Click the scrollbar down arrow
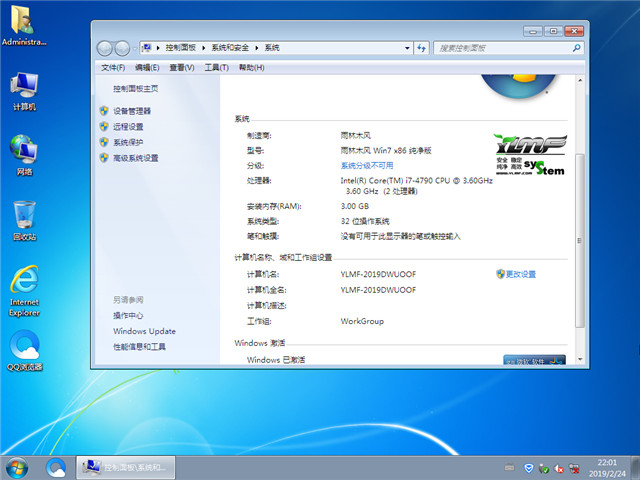Image resolution: width=640 pixels, height=480 pixels. click(580, 359)
